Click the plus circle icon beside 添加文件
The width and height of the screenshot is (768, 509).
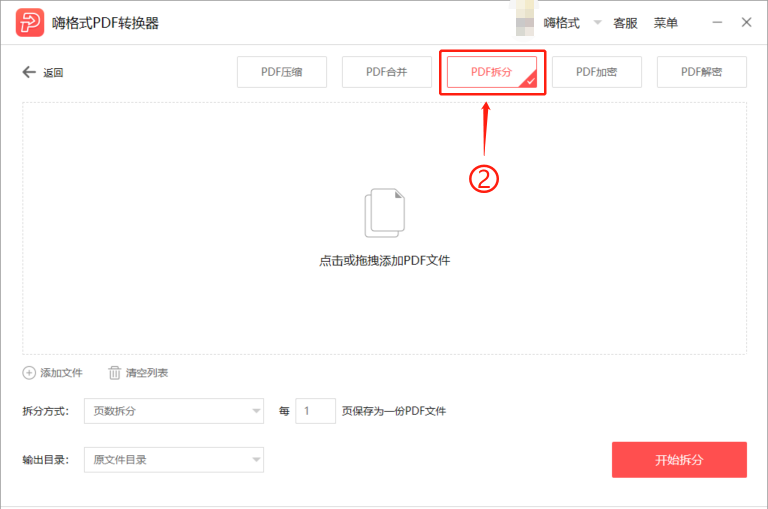point(29,373)
